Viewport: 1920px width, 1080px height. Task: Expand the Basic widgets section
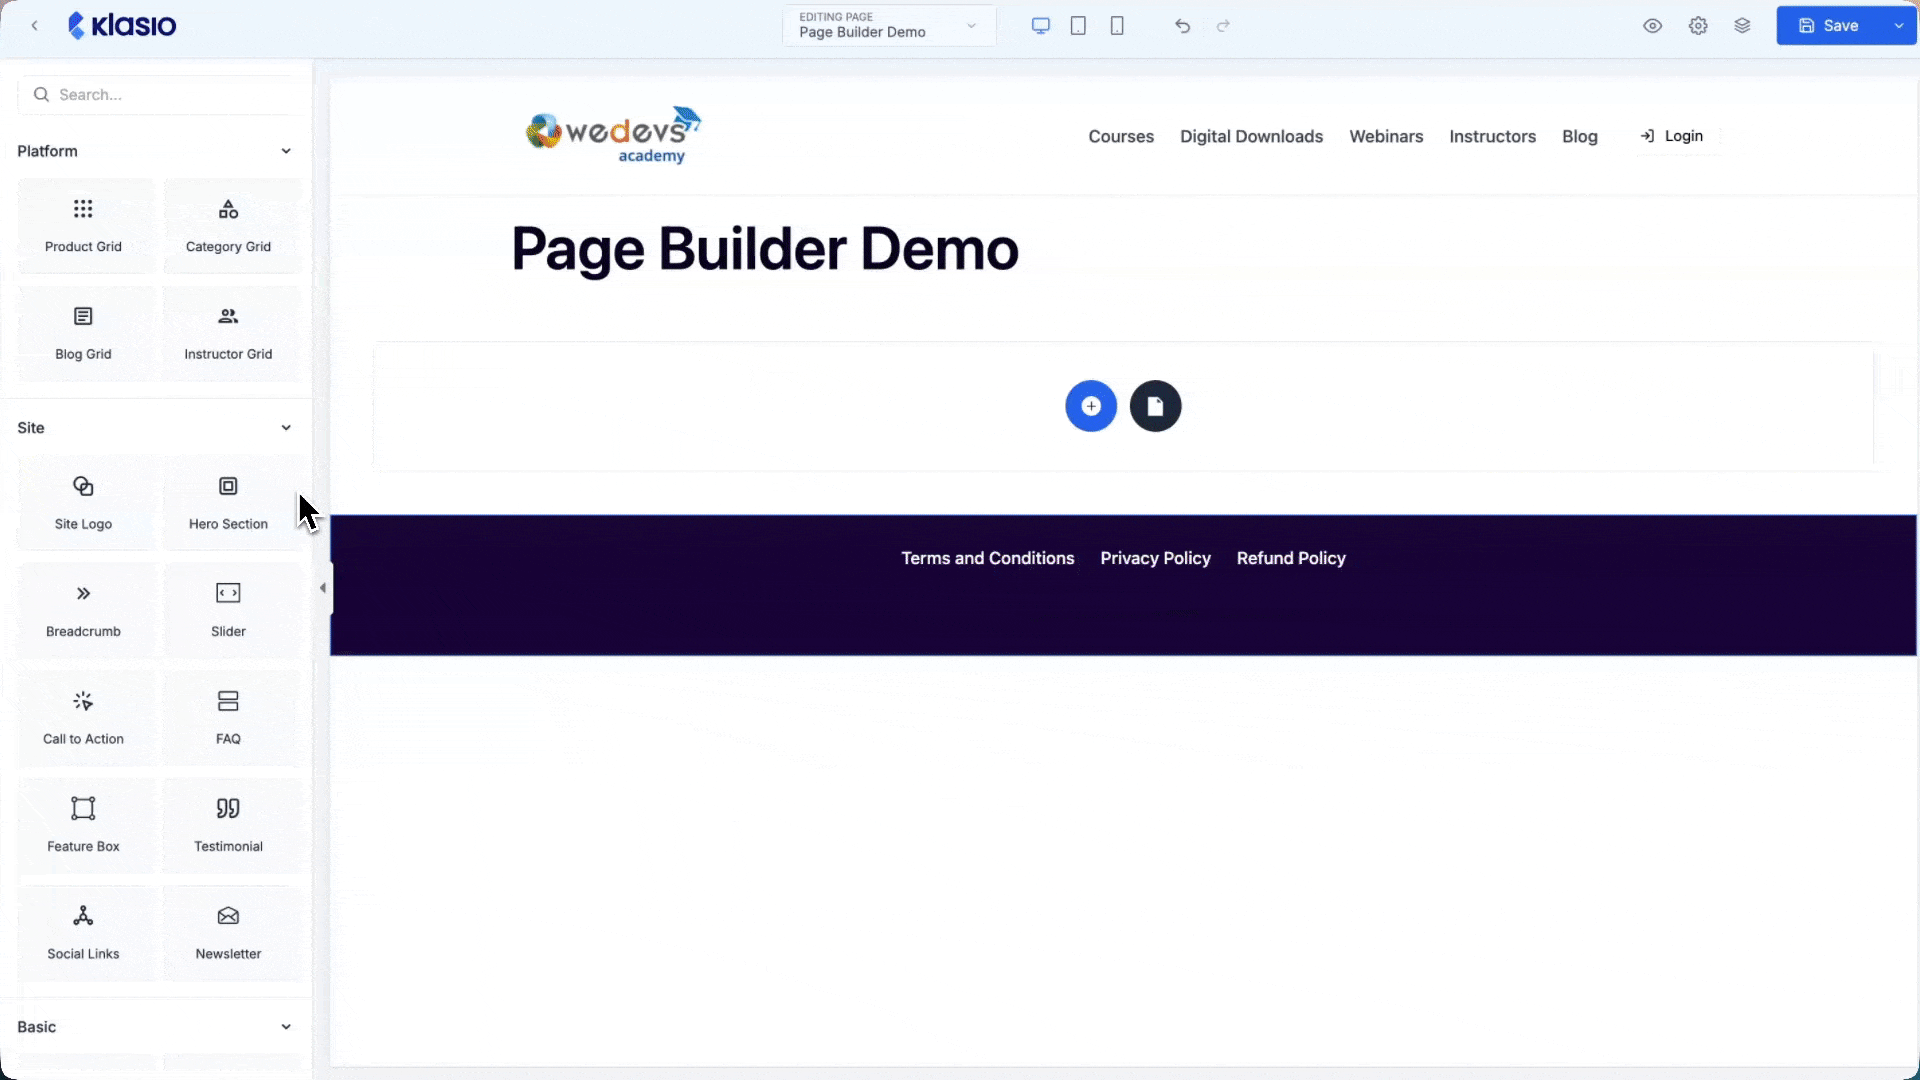287,1026
